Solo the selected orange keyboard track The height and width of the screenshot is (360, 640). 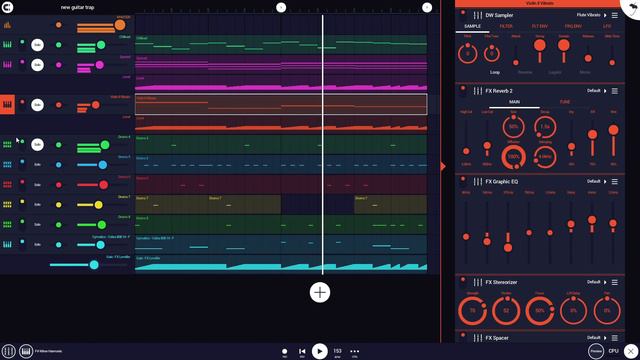37,105
